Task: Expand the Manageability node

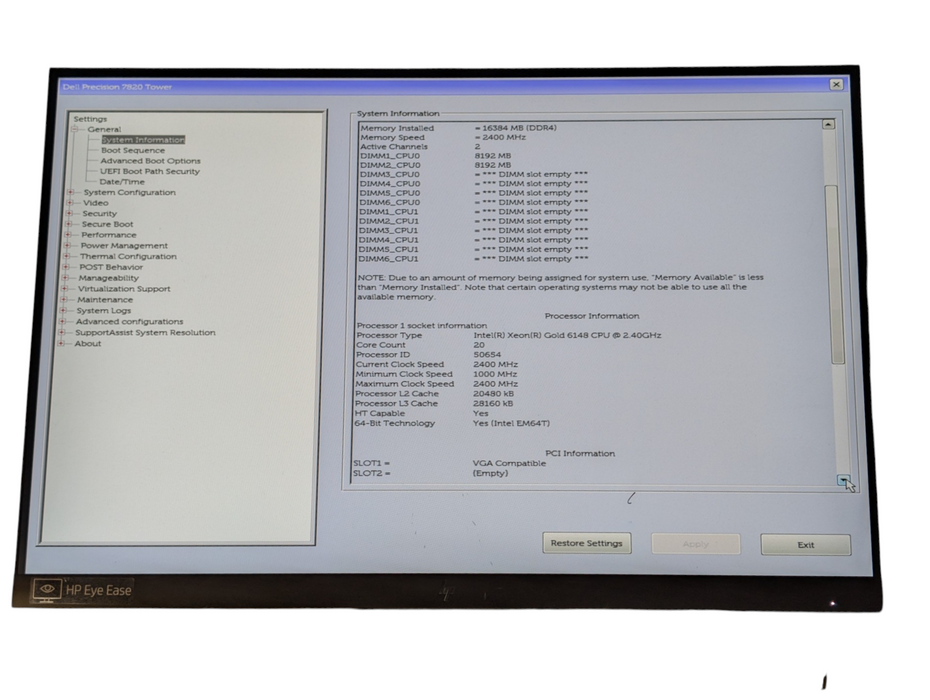Action: click(65, 278)
